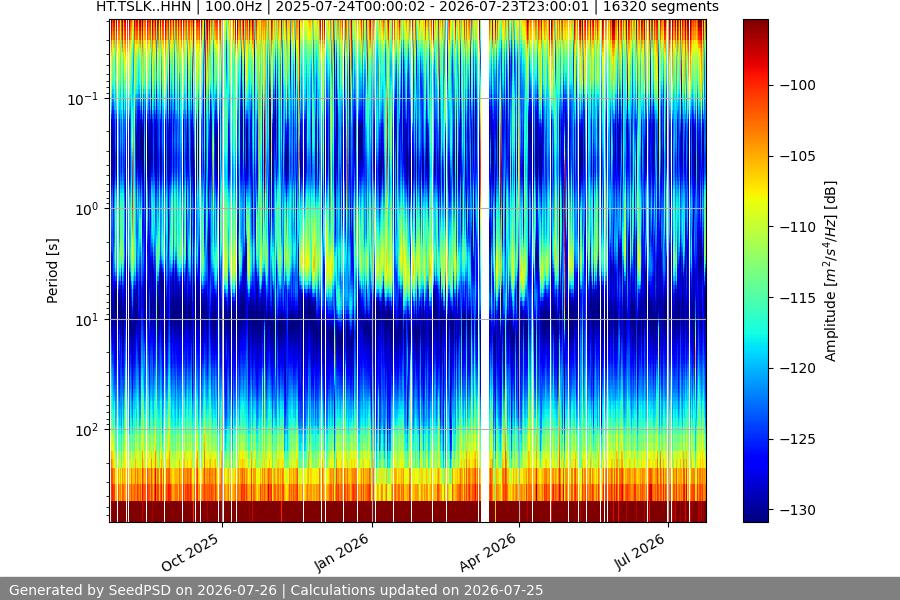Click the −100 colorbar tick value
Screen dimensions: 900x600
point(798,85)
